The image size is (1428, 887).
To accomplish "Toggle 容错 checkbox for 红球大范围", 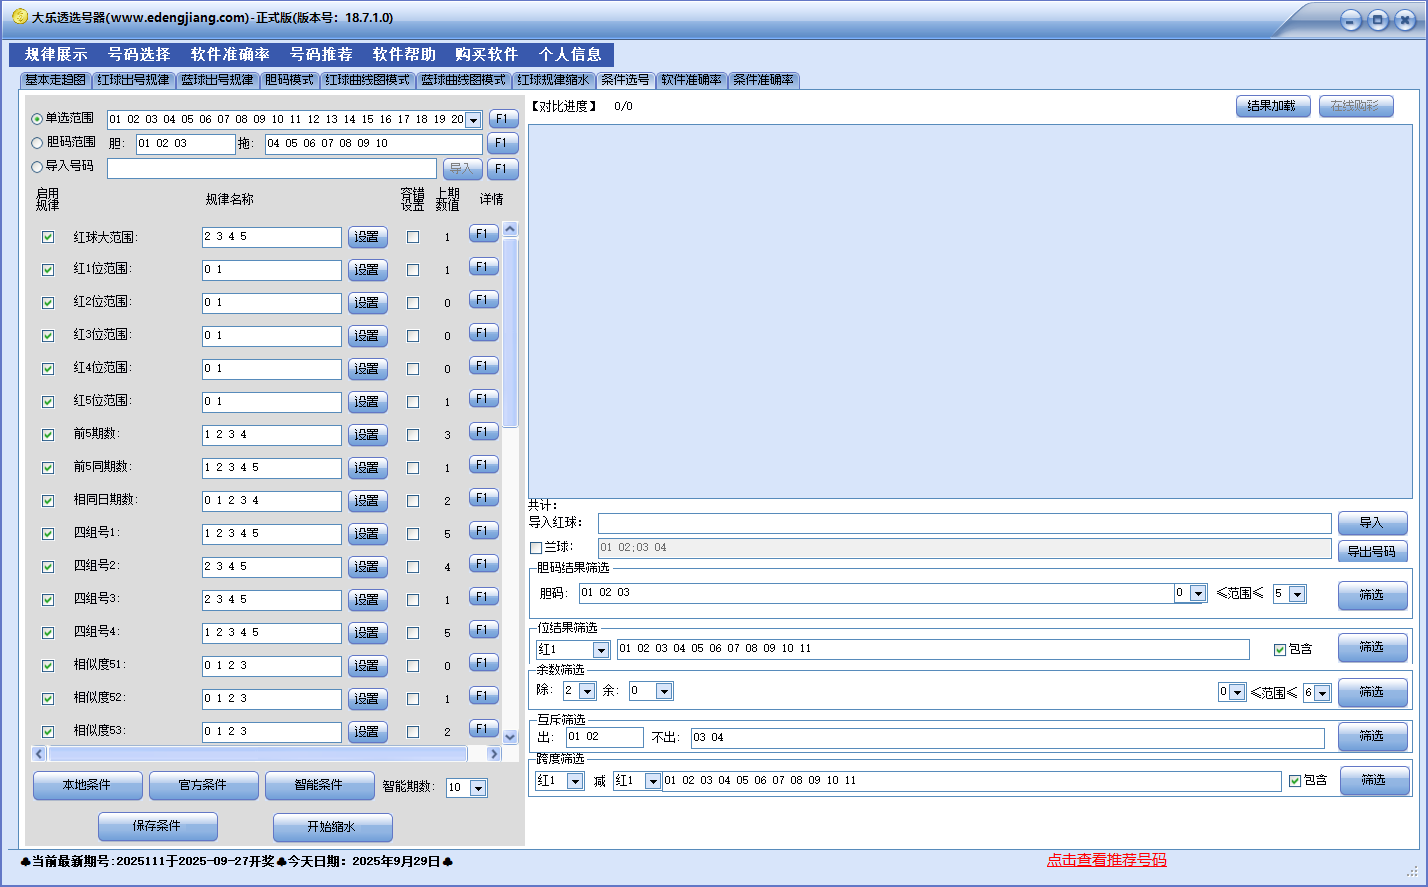I will [x=413, y=237].
